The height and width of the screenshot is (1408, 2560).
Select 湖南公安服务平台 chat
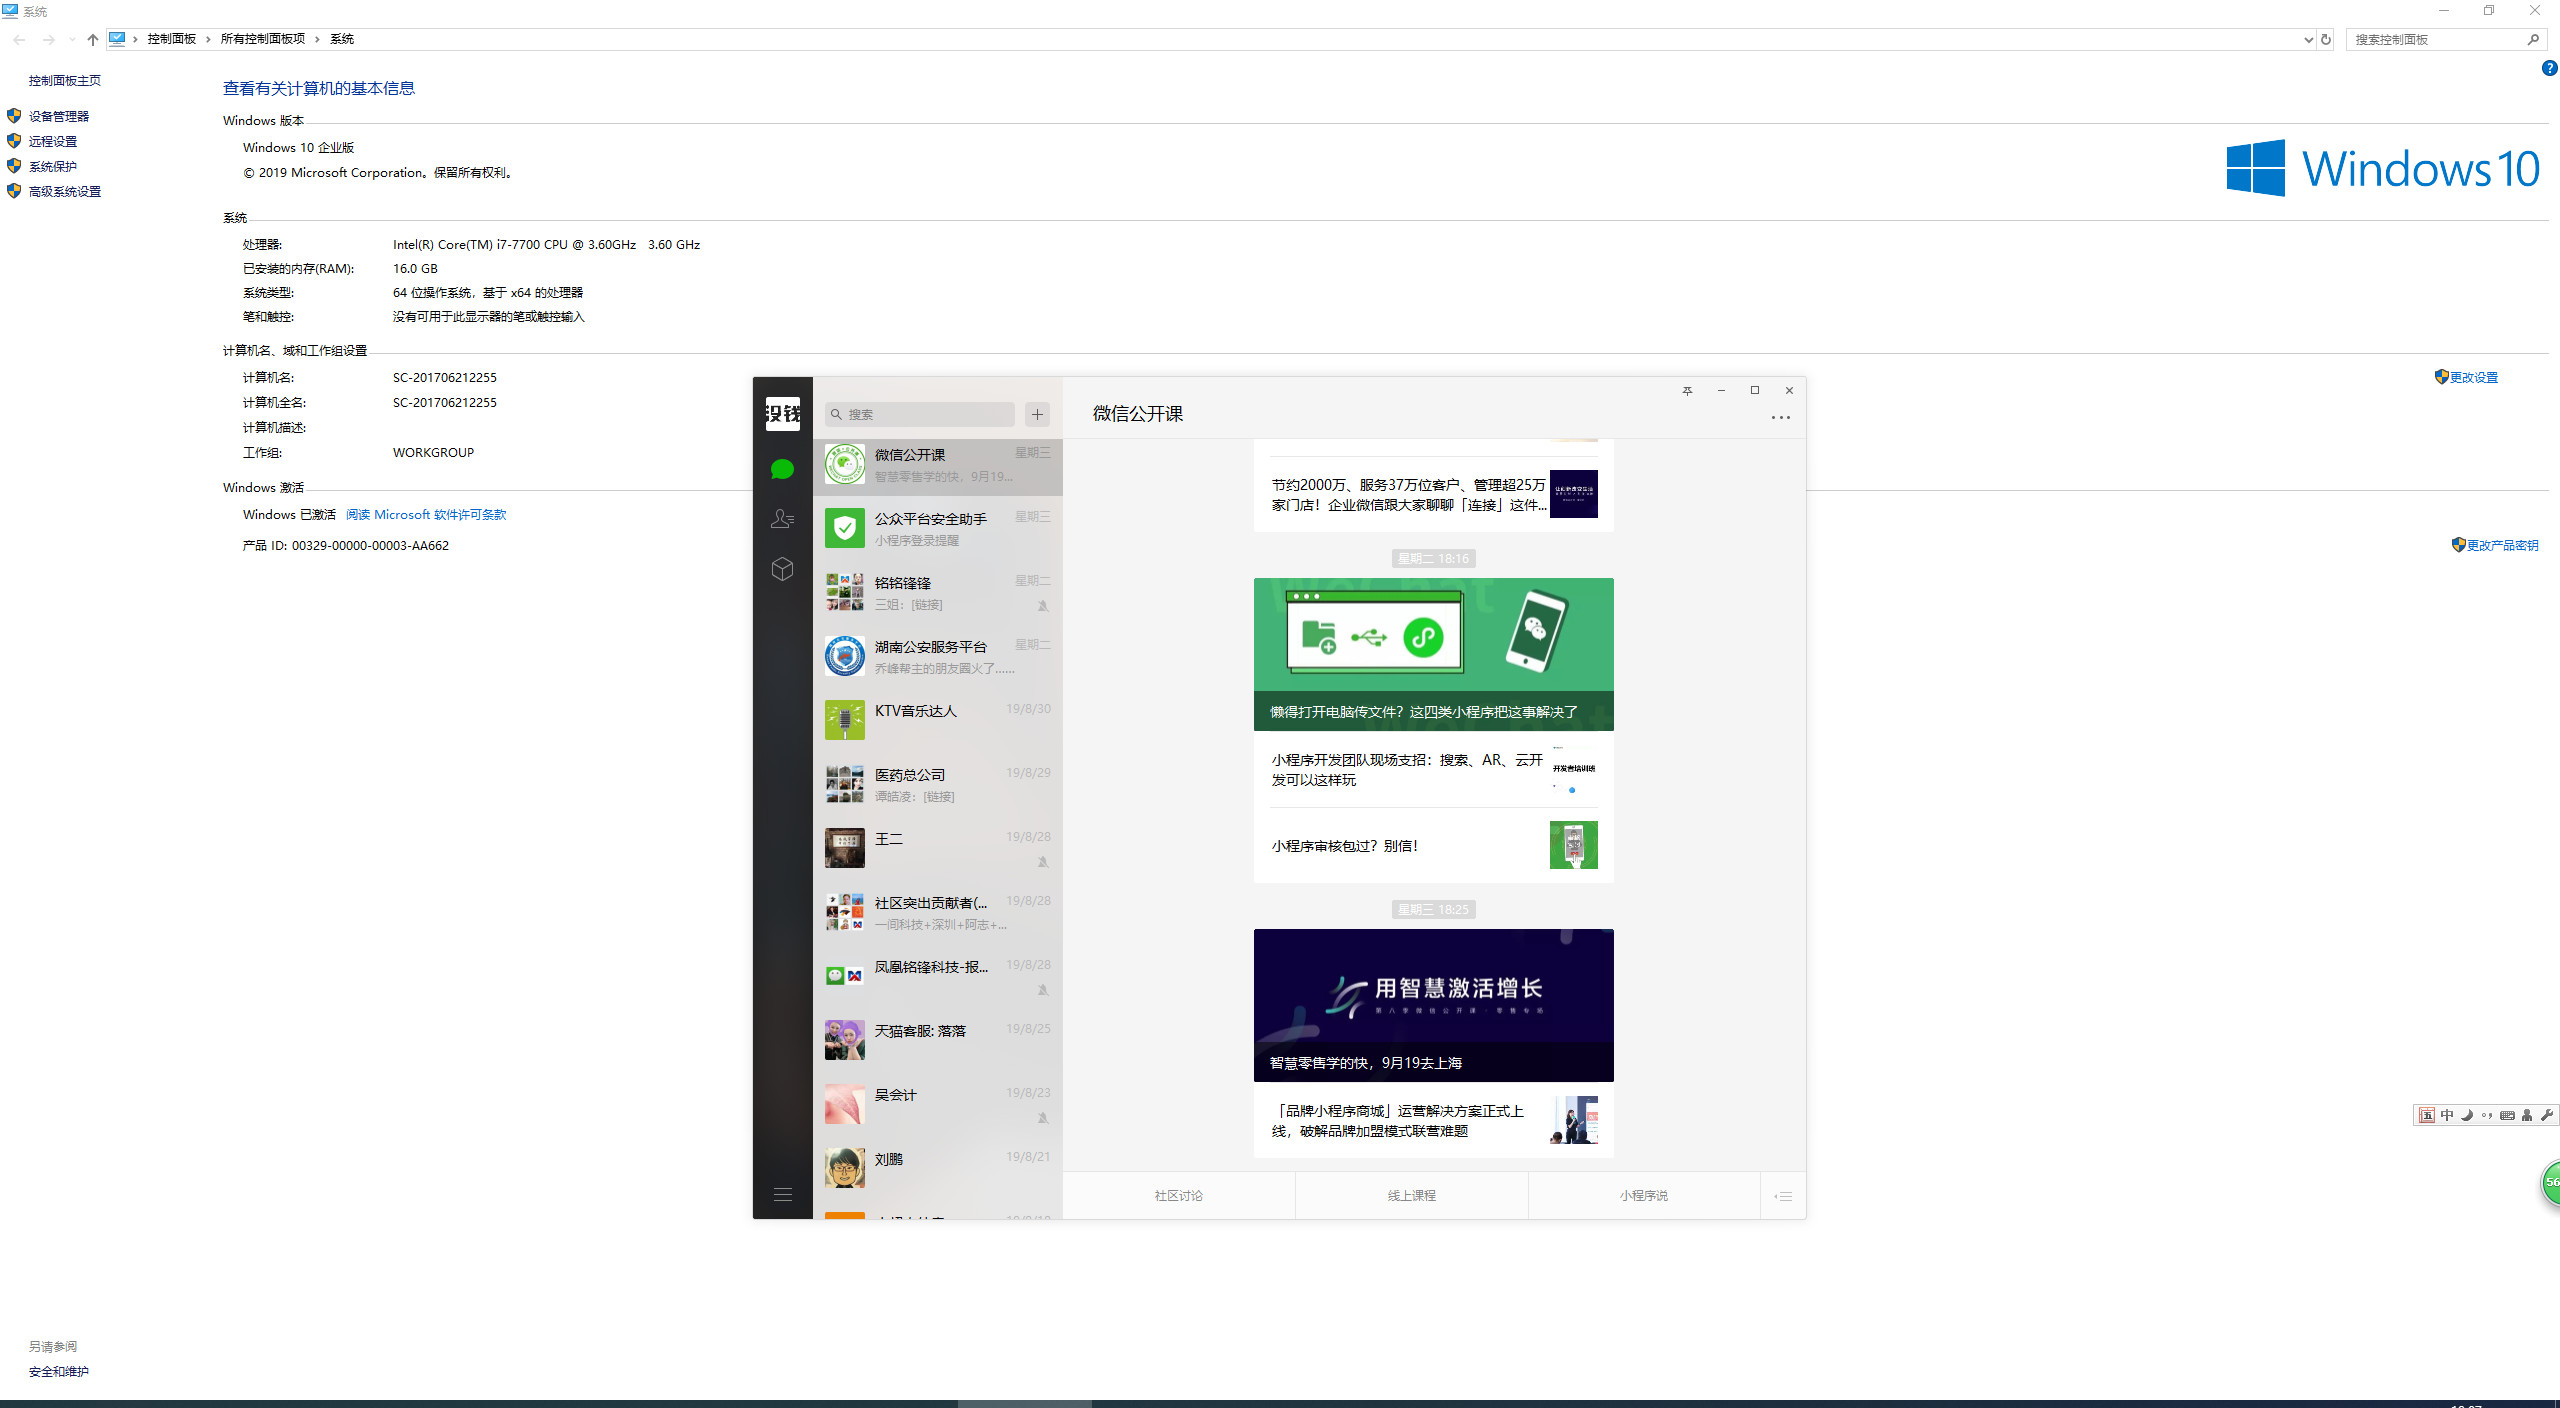pos(938,656)
